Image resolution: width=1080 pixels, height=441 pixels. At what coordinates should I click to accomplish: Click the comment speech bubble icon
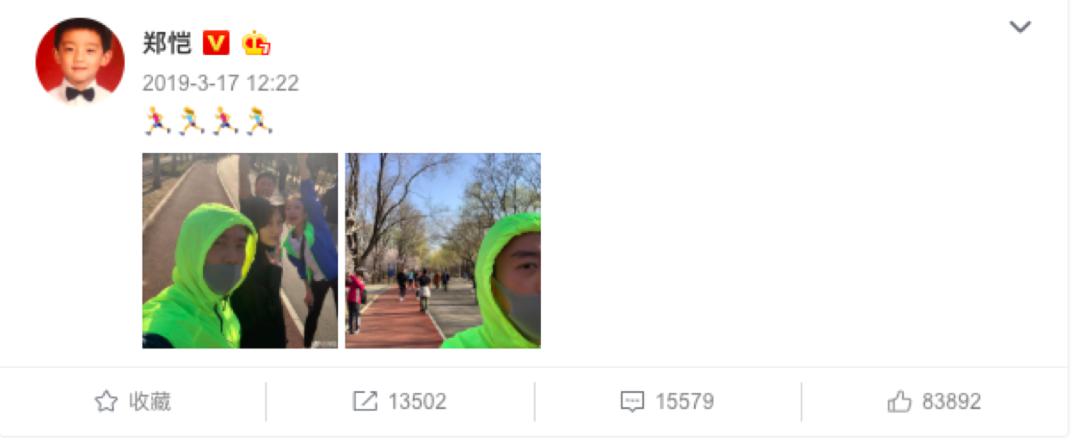[x=632, y=401]
